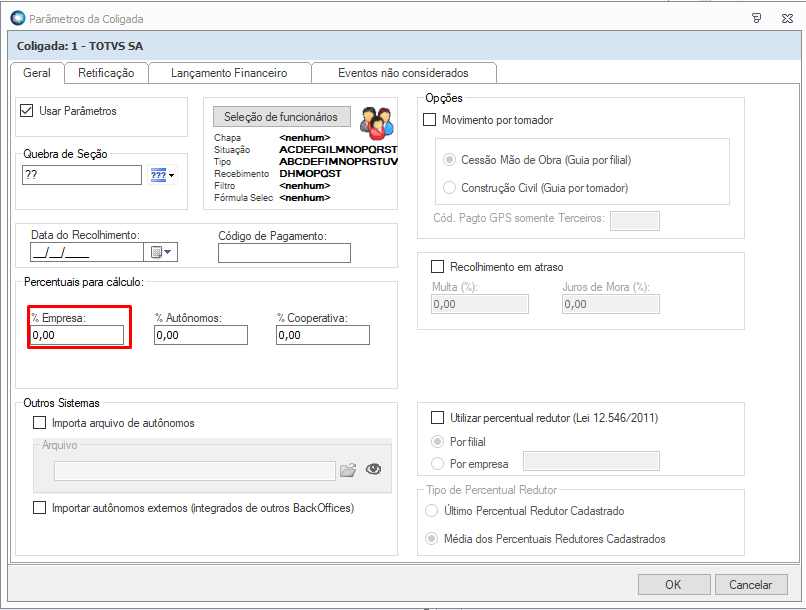Switch to the Geral tab
Viewport: 806px width, 610px height.
[37, 73]
